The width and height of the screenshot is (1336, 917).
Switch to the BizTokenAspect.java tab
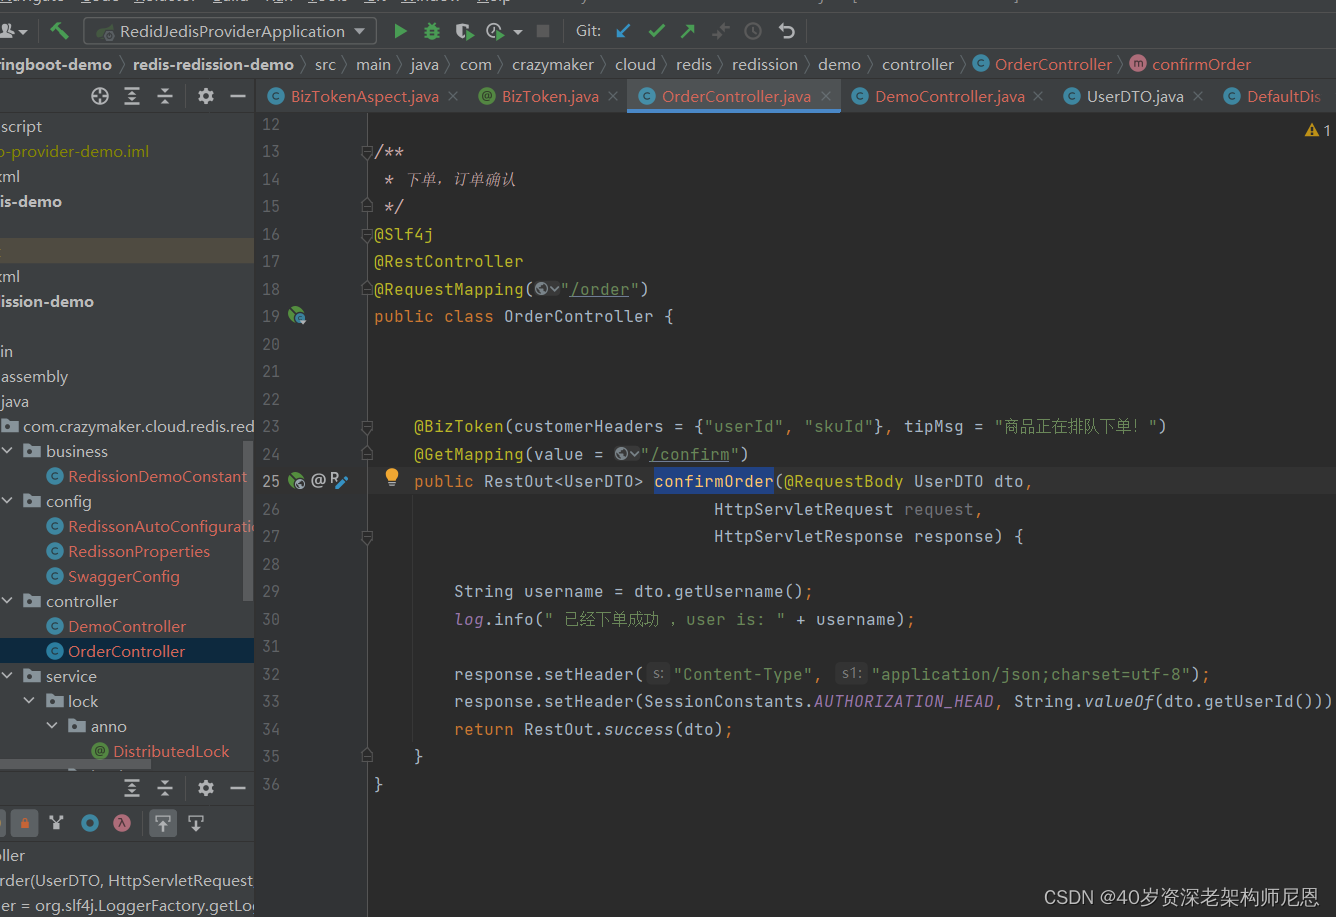click(364, 96)
